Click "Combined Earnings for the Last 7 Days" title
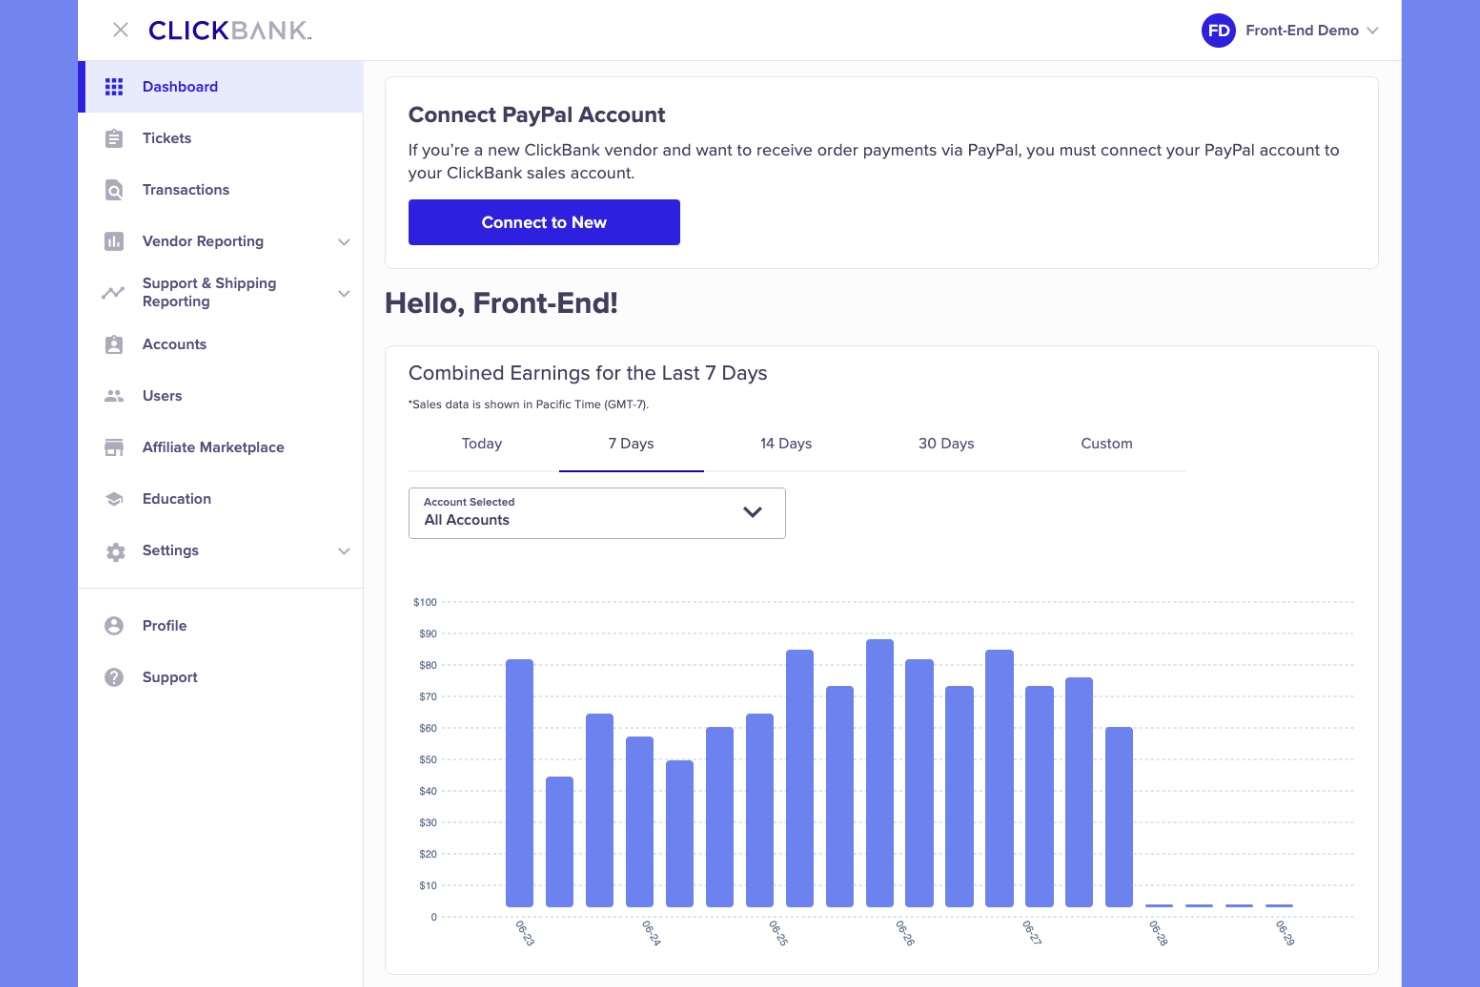 588,373
